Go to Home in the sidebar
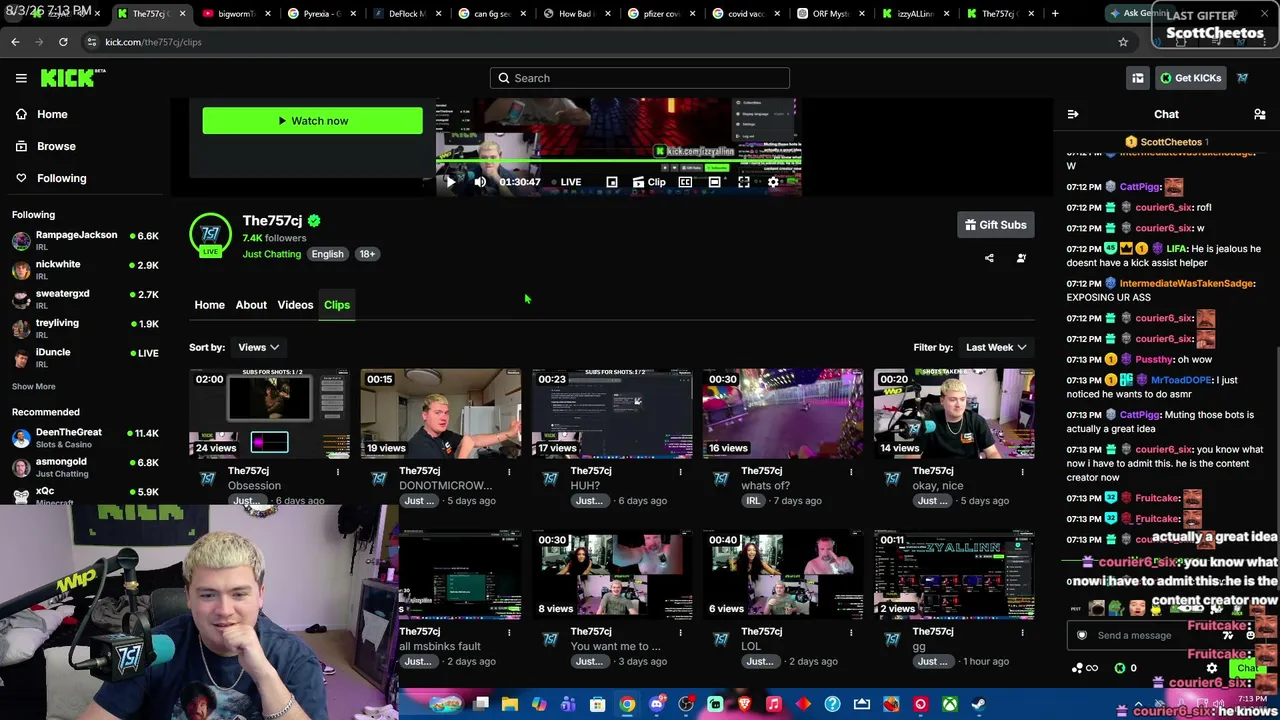This screenshot has height=720, width=1280. coord(52,114)
